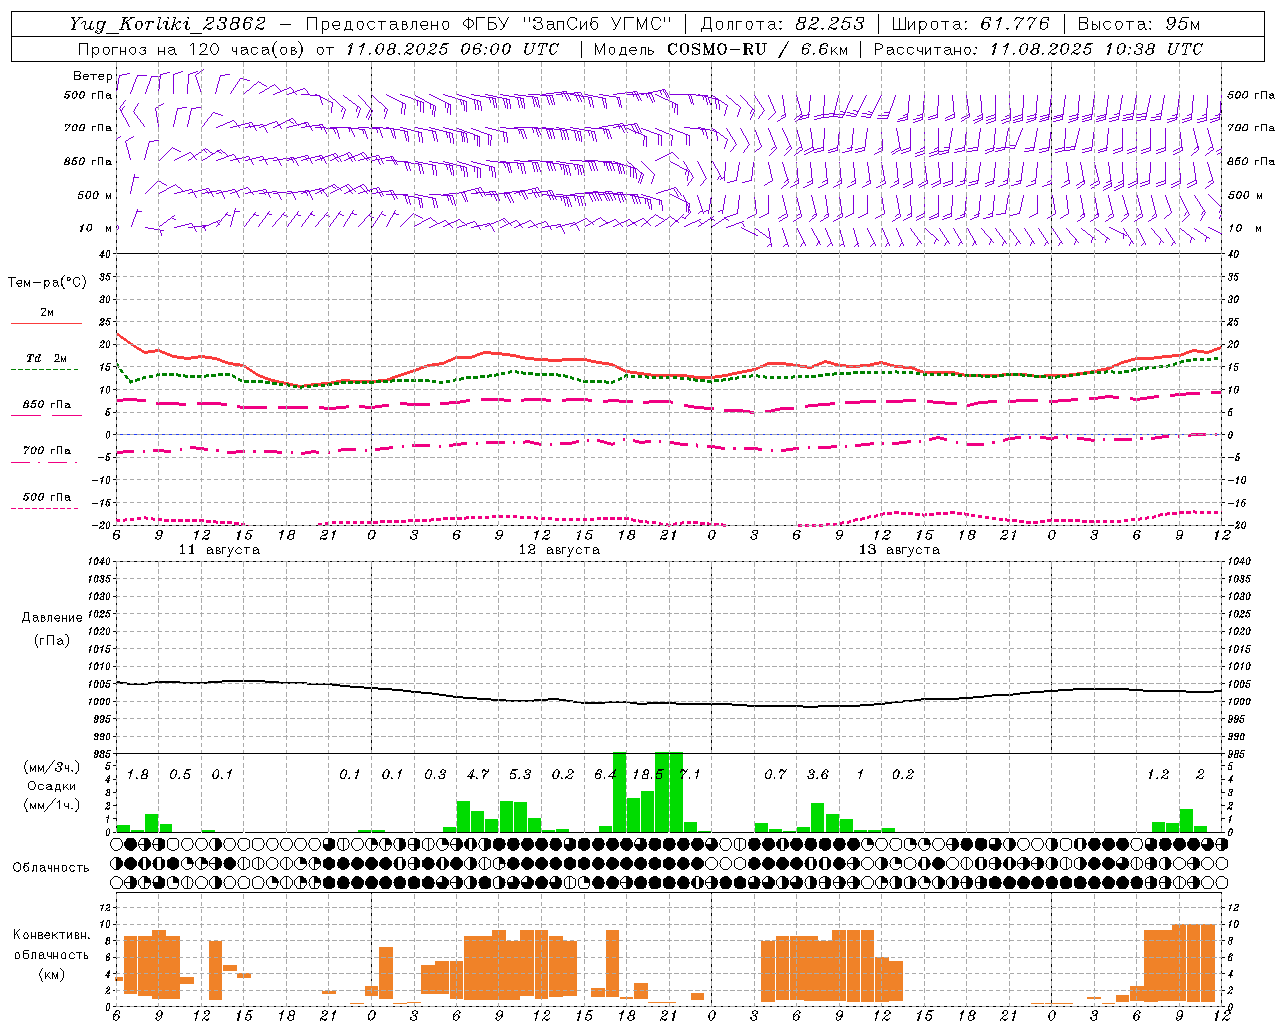Click the precipitation value 1.2

[1158, 774]
